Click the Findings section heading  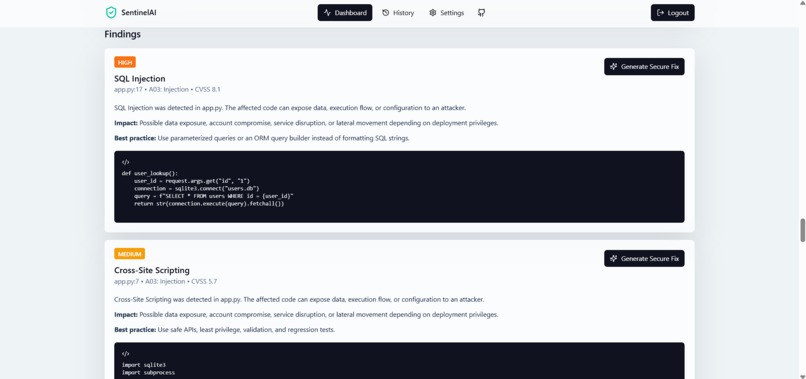pos(122,34)
